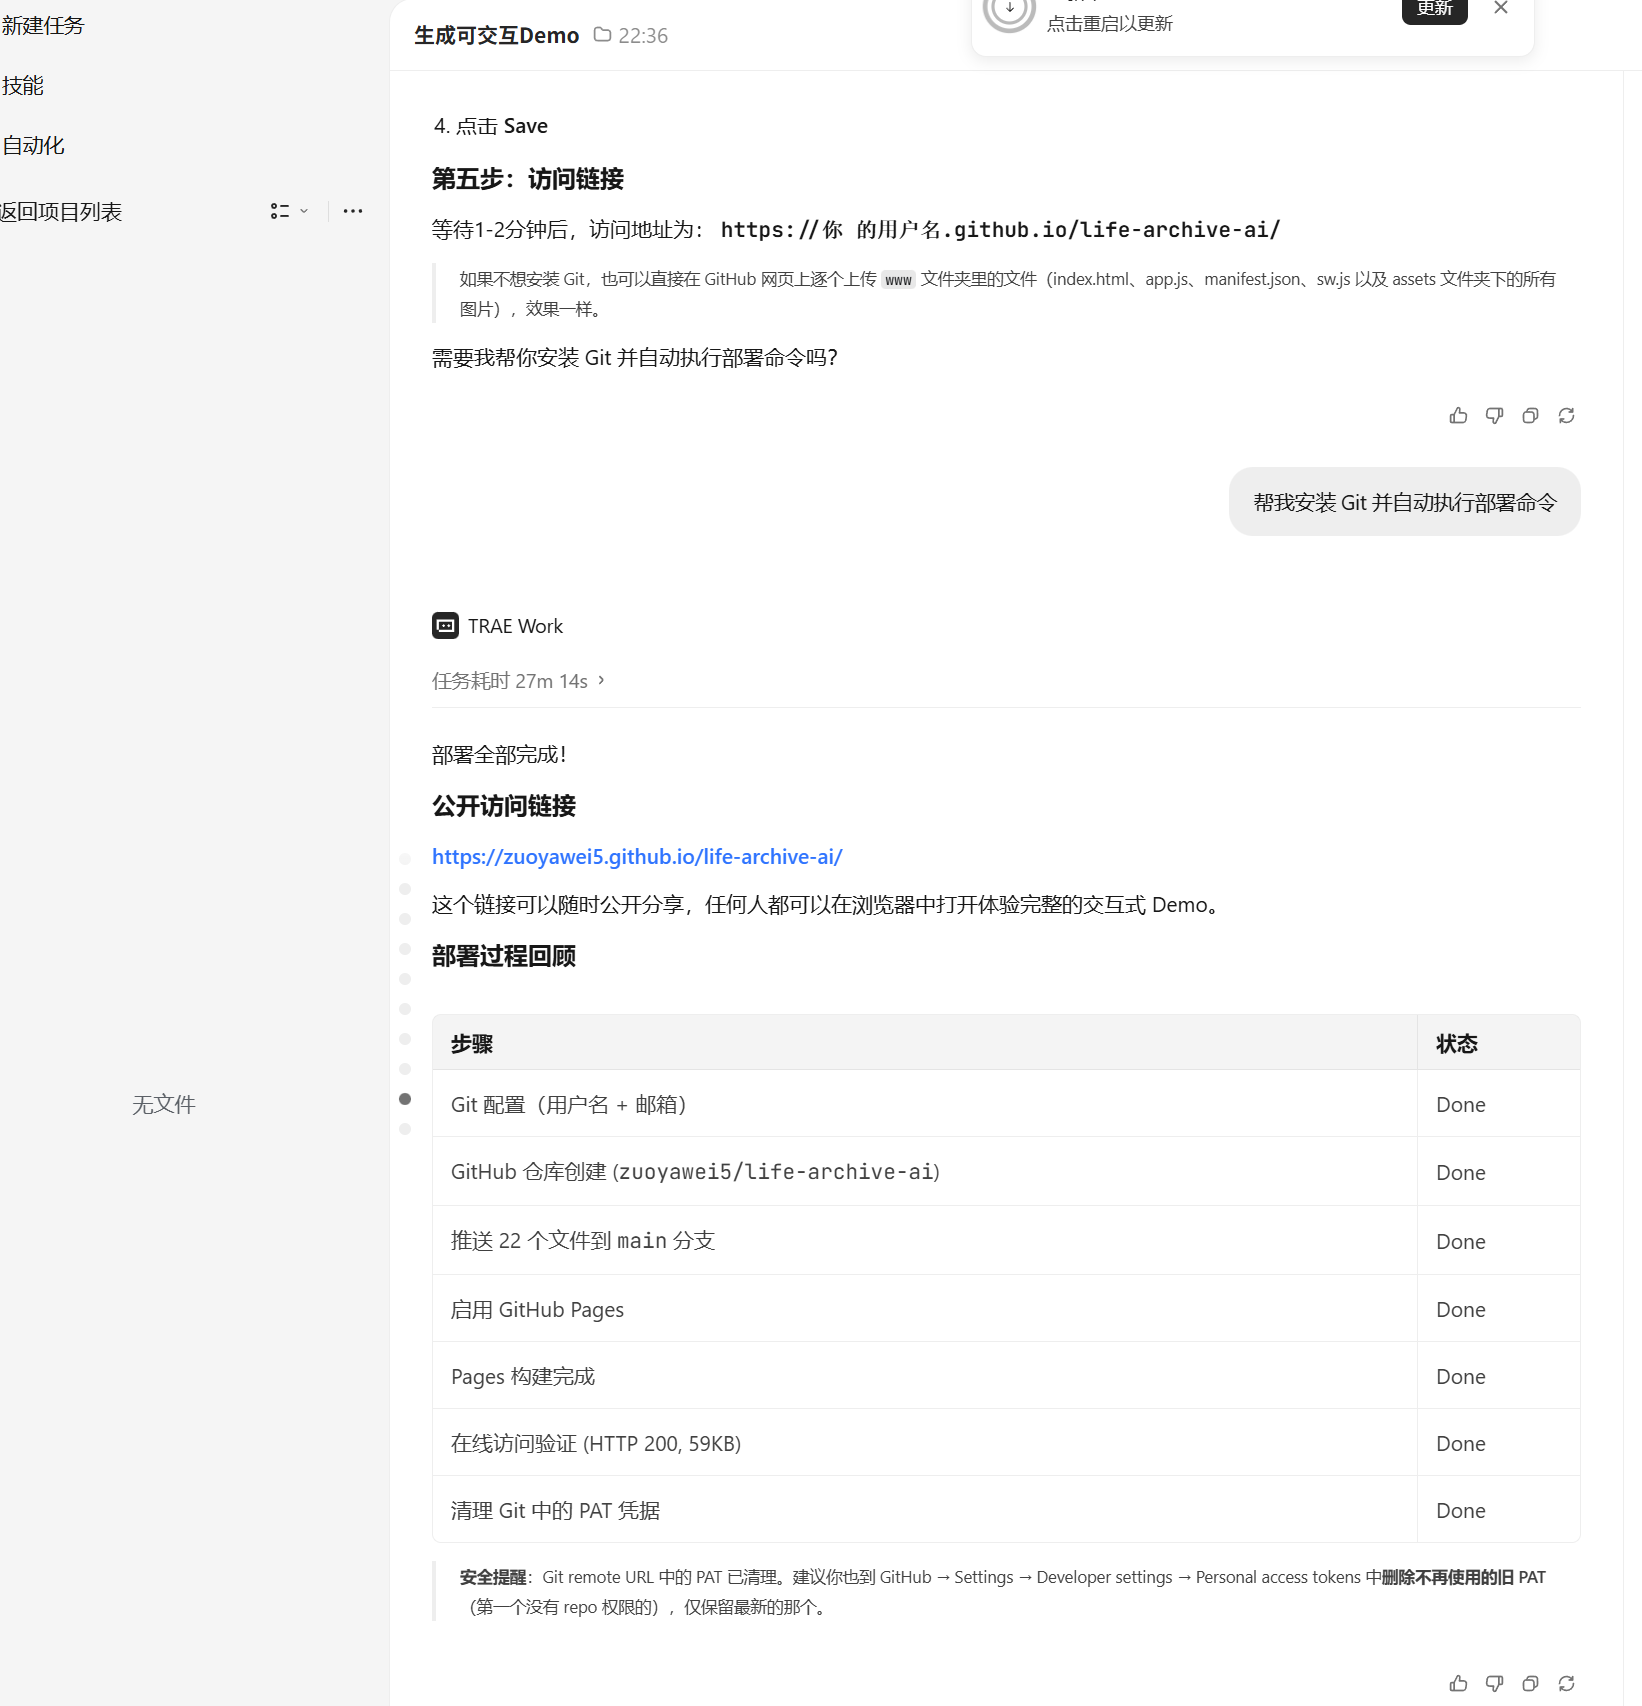The image size is (1642, 1706).
Task: Copy the first reply's content
Action: tap(1530, 416)
